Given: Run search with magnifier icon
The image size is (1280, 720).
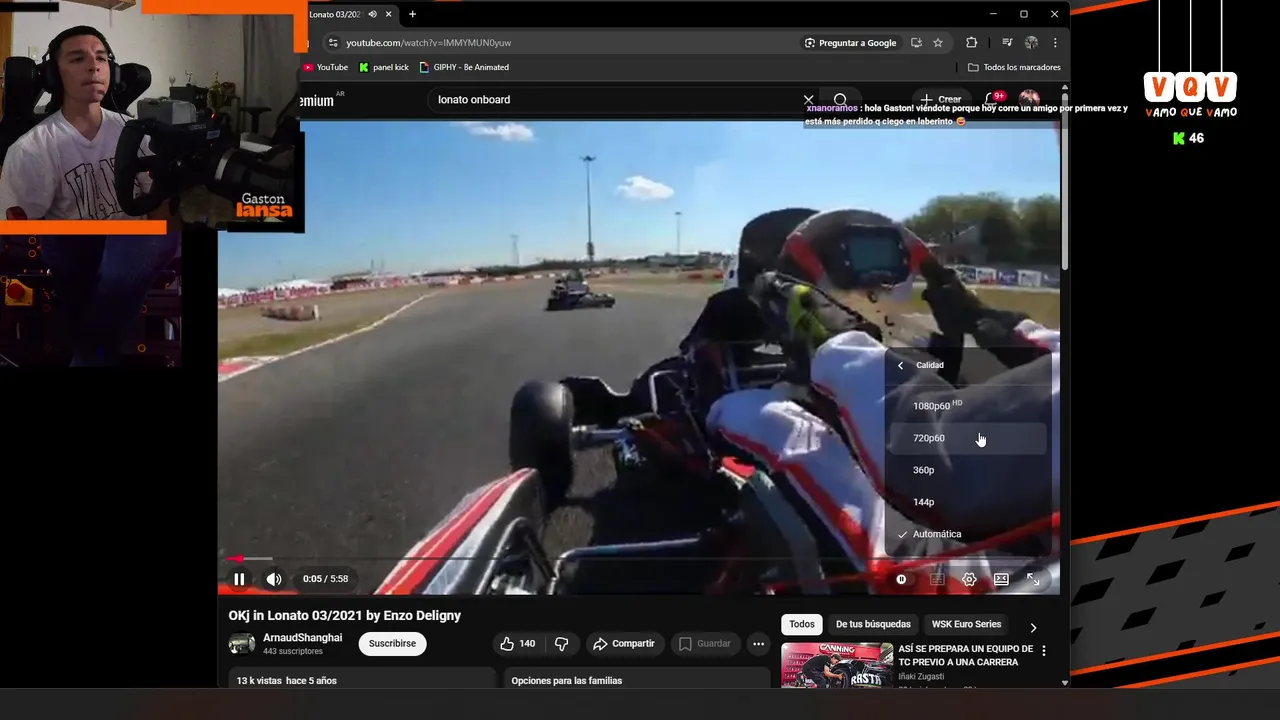Looking at the screenshot, I should tap(840, 100).
